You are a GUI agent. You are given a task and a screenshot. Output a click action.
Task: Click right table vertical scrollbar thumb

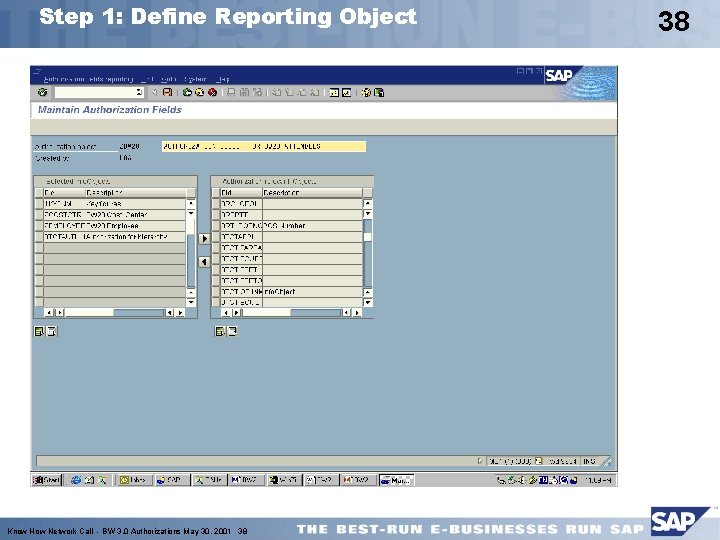(x=367, y=236)
